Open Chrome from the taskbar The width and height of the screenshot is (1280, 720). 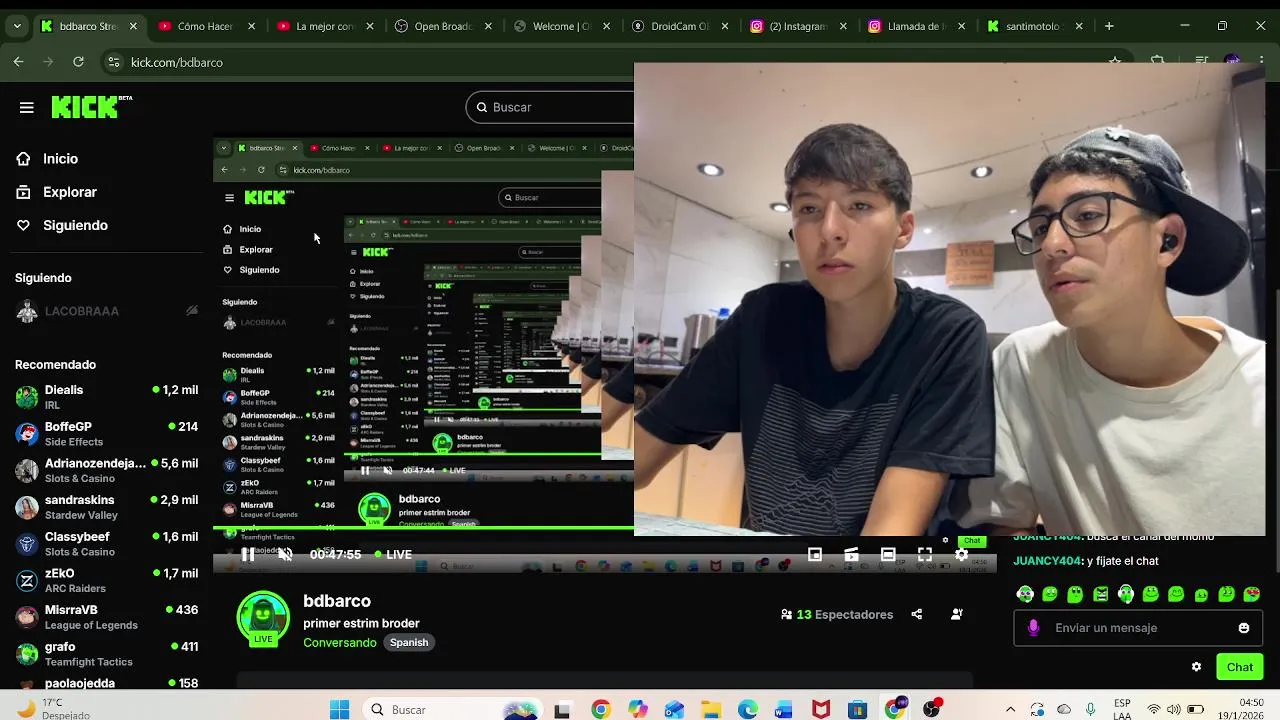pos(600,709)
